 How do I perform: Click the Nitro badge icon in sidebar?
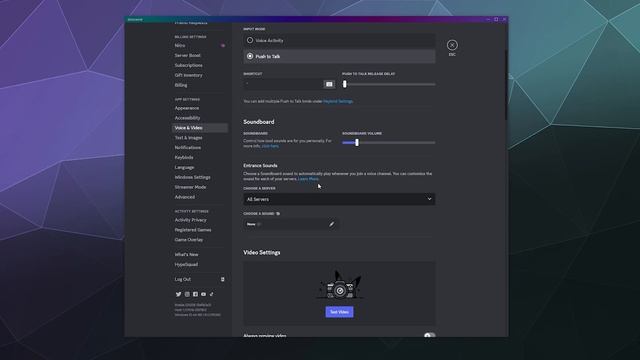click(223, 46)
